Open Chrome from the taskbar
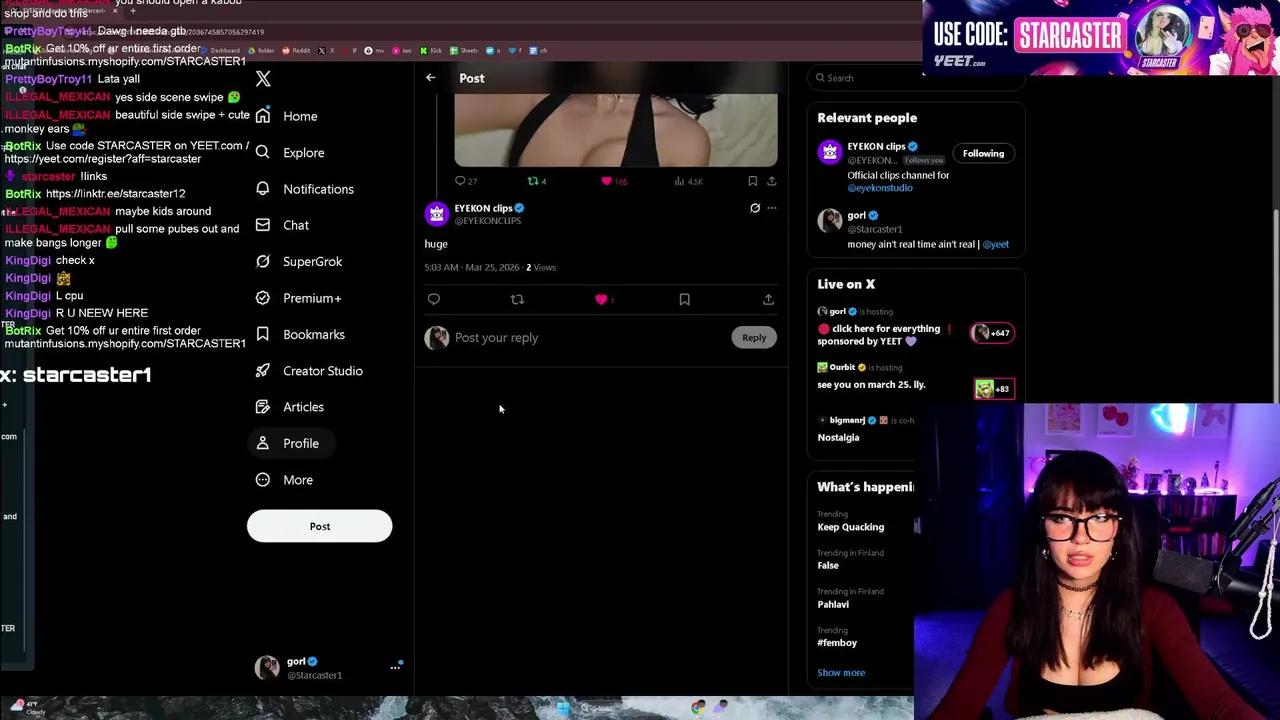The height and width of the screenshot is (720, 1280). [x=698, y=708]
